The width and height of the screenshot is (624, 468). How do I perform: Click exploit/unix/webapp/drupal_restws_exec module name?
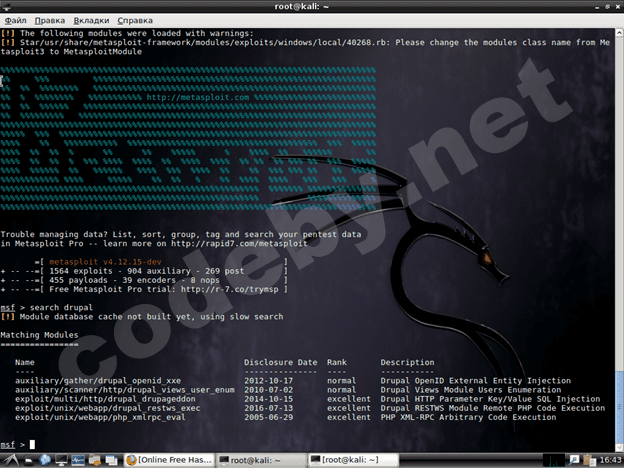107,408
